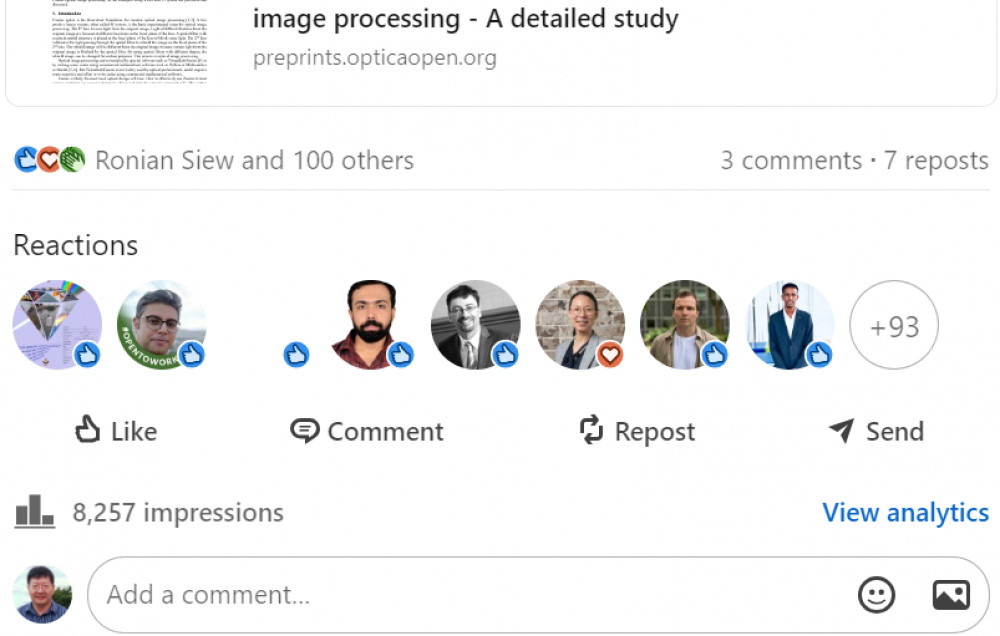Screen dimensions: 1000x636
Task: Click the impressions bar chart icon
Action: click(34, 512)
